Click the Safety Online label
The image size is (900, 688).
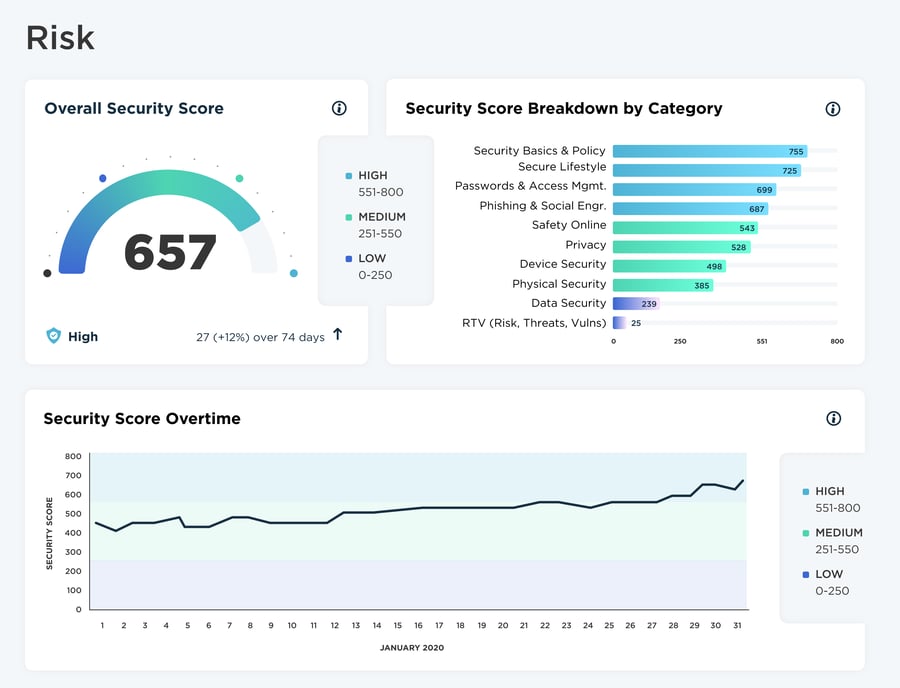(569, 225)
